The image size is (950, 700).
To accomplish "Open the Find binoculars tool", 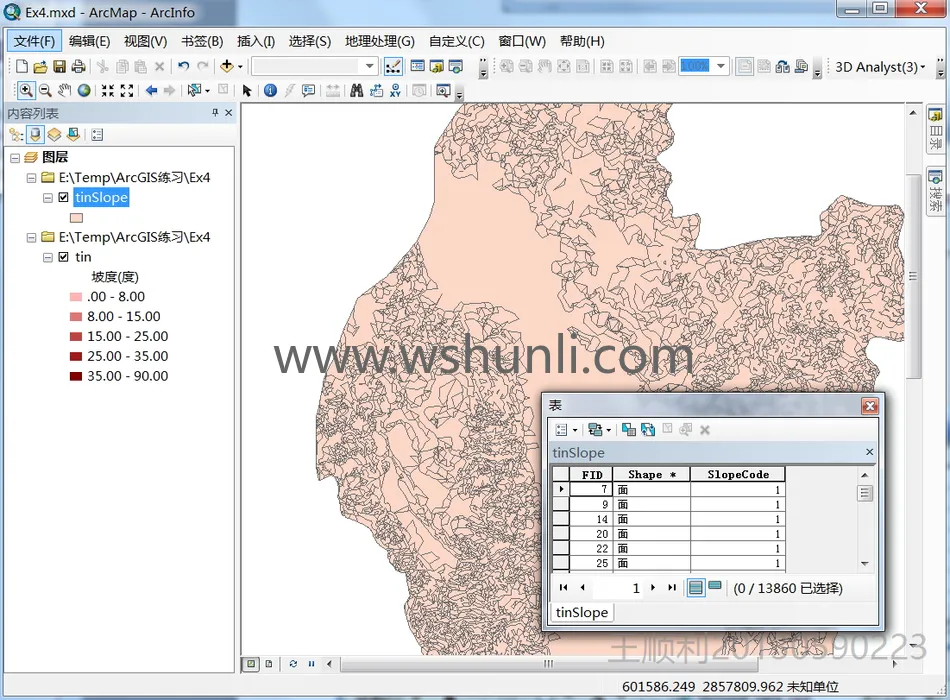I will click(x=356, y=90).
